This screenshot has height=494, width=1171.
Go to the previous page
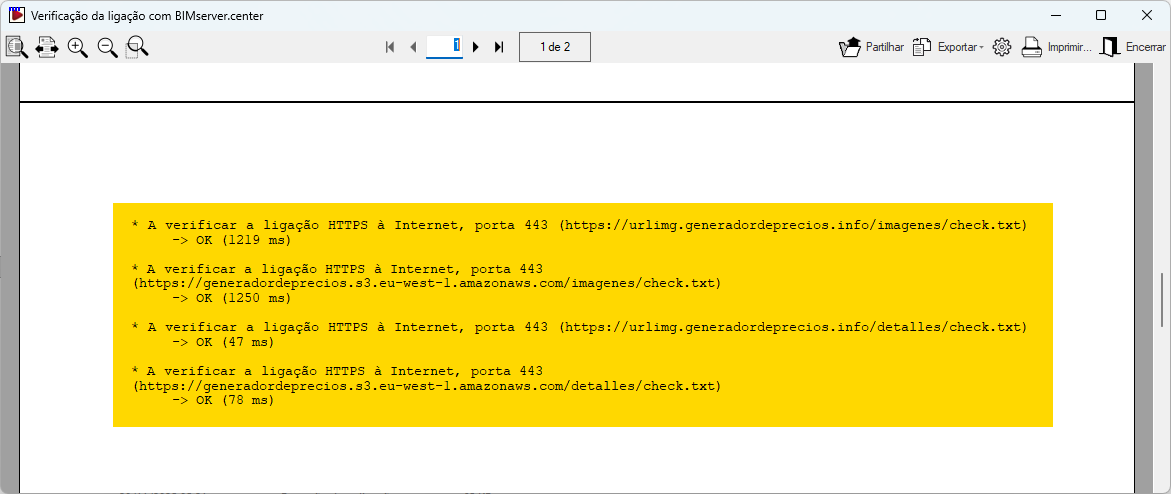(x=413, y=47)
